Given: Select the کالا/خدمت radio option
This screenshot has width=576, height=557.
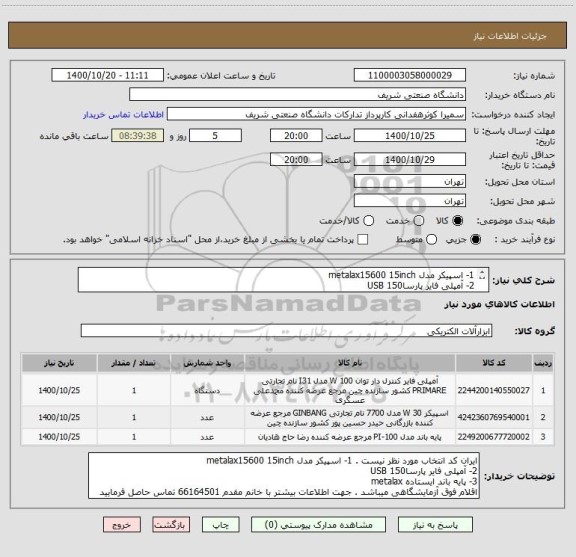Looking at the screenshot, I should click(x=368, y=221).
